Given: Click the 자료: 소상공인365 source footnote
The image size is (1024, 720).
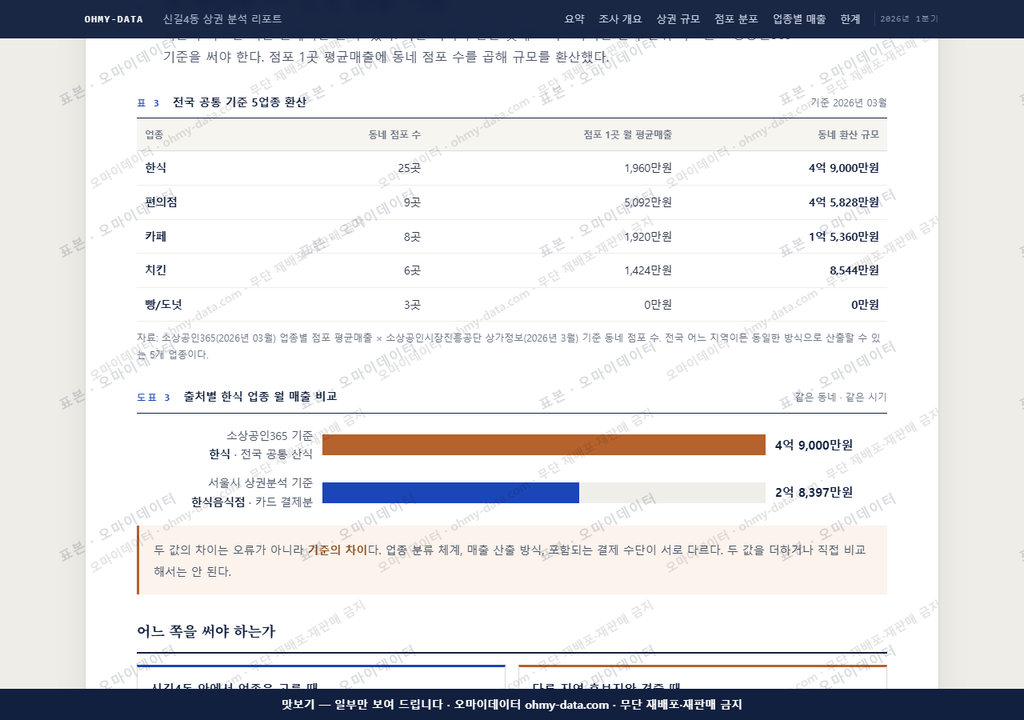Looking at the screenshot, I should (x=508, y=346).
